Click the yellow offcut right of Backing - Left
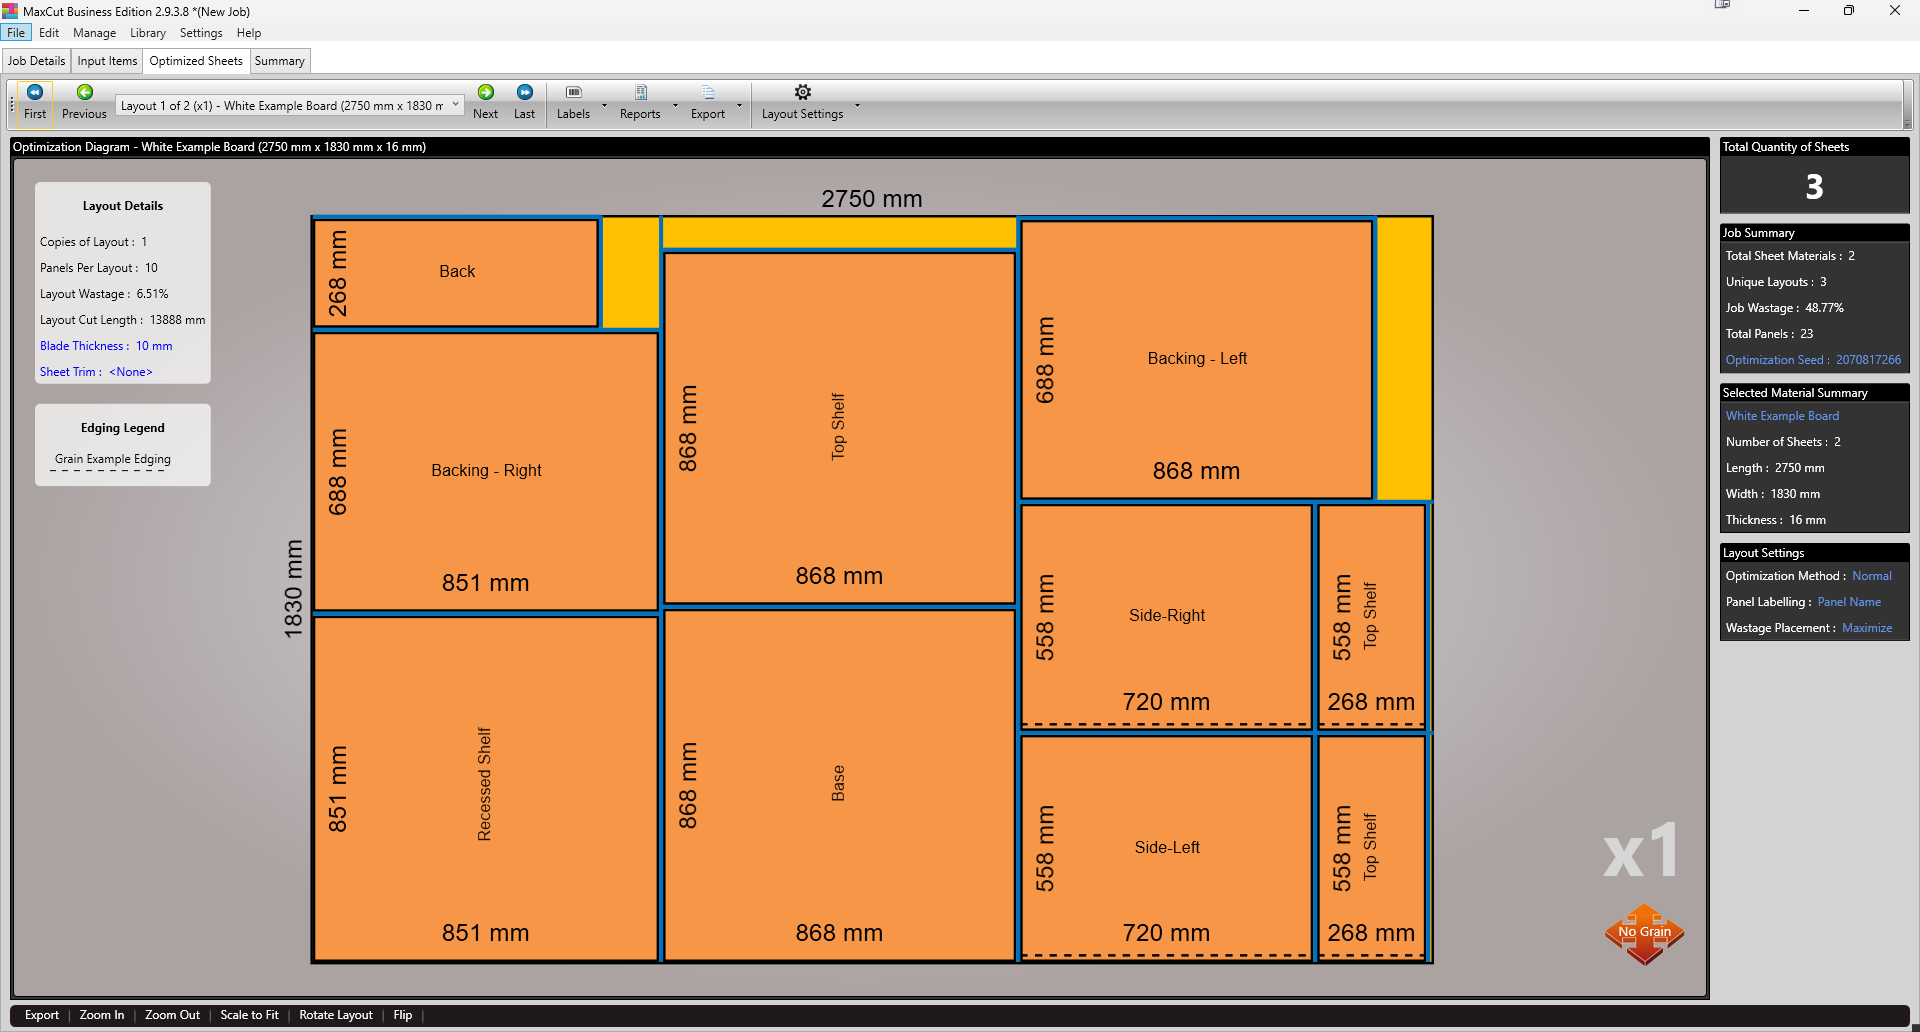This screenshot has height=1032, width=1920. [1404, 359]
